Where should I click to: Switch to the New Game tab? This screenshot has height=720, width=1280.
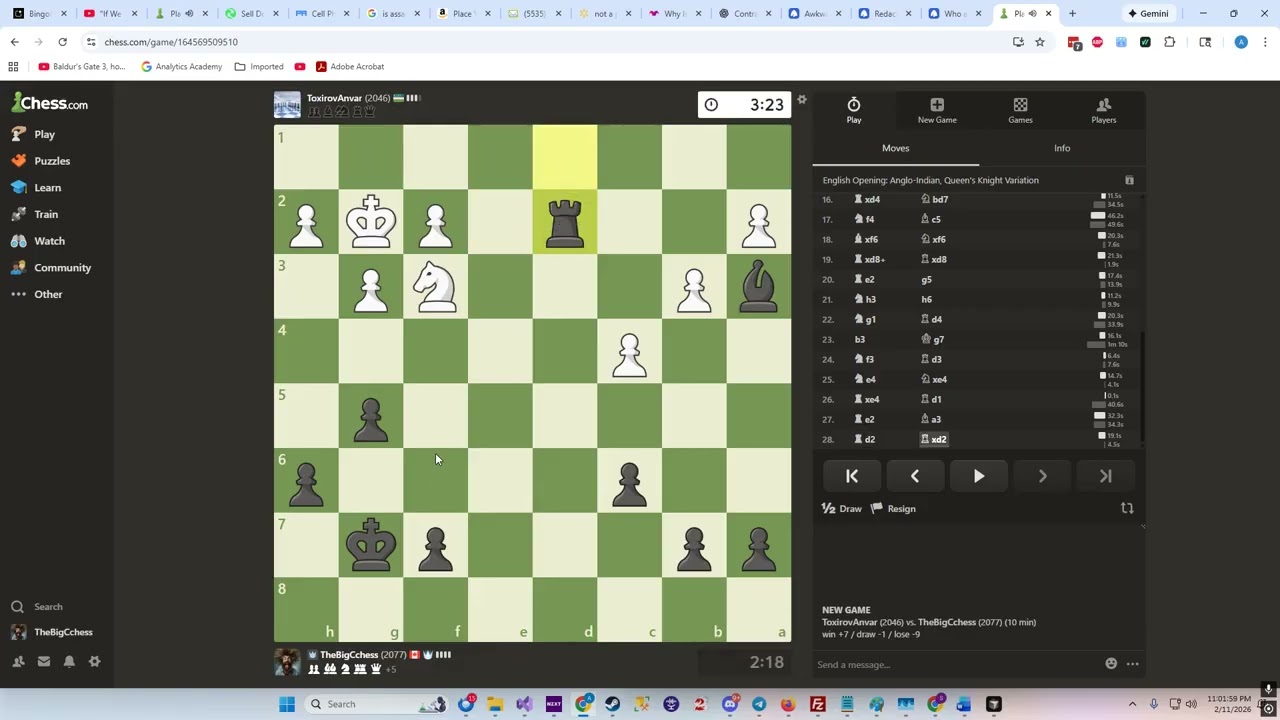[937, 110]
